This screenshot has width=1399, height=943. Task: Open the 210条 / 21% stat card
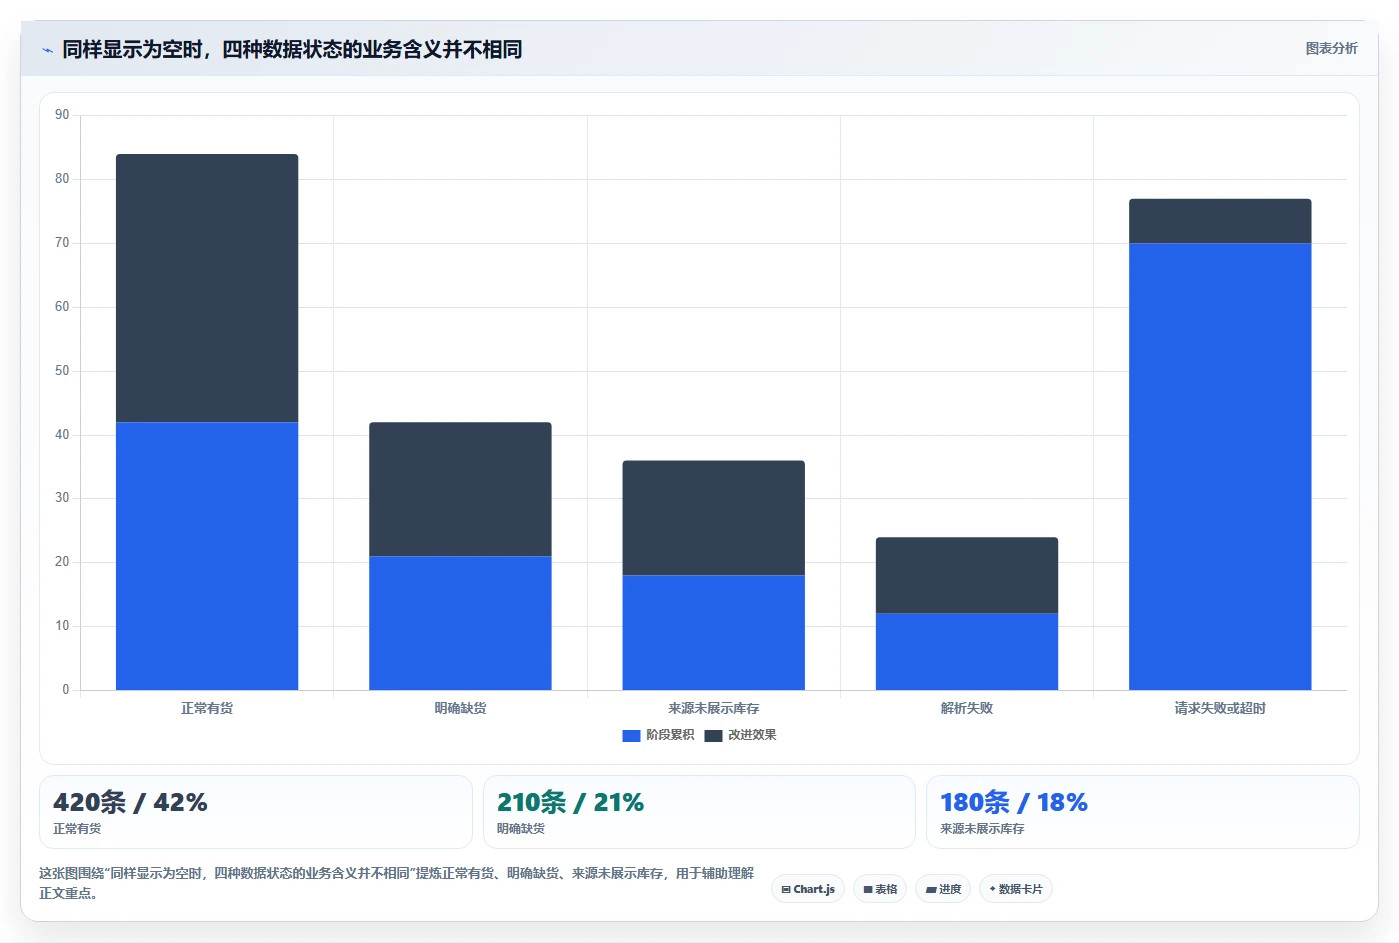pyautogui.click(x=699, y=812)
